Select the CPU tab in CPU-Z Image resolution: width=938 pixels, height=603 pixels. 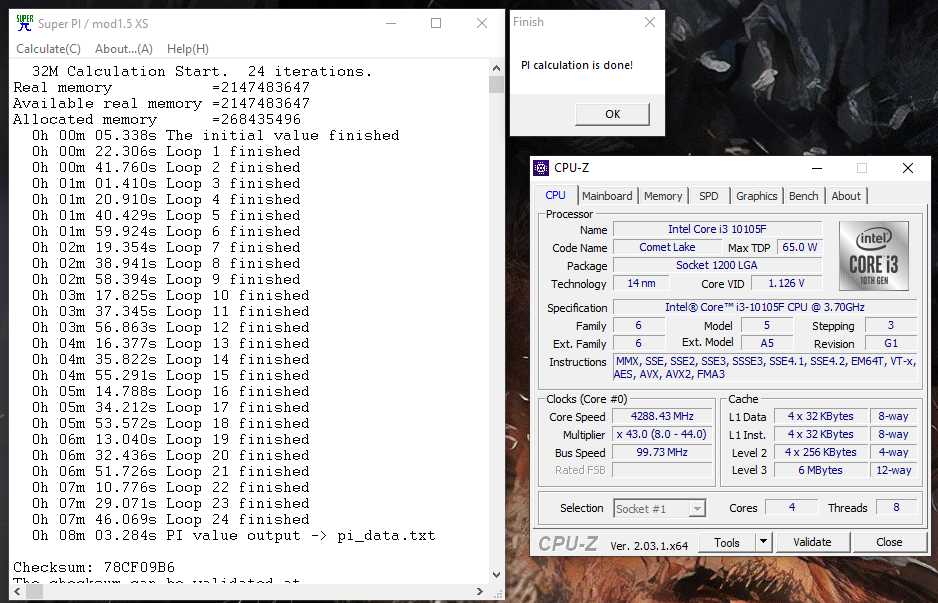point(556,195)
